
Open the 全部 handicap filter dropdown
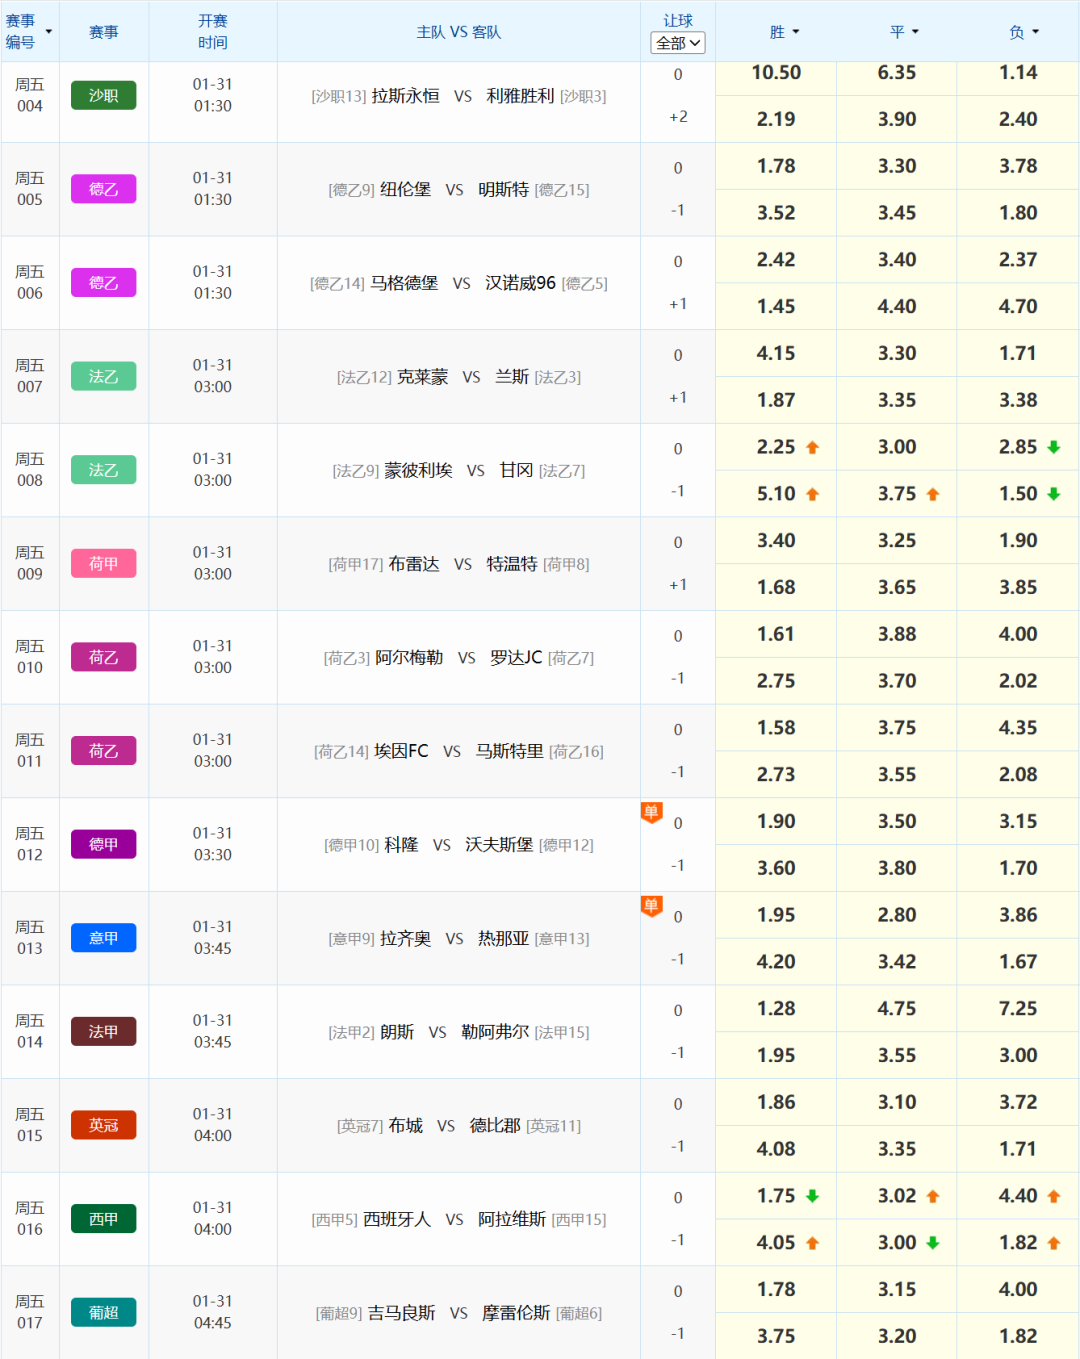point(678,42)
